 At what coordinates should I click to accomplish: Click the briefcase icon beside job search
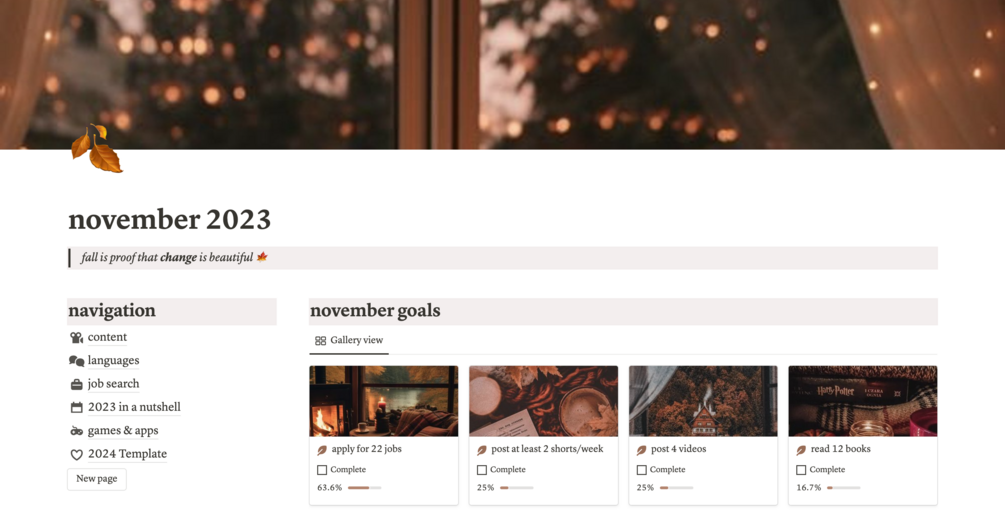[76, 385]
